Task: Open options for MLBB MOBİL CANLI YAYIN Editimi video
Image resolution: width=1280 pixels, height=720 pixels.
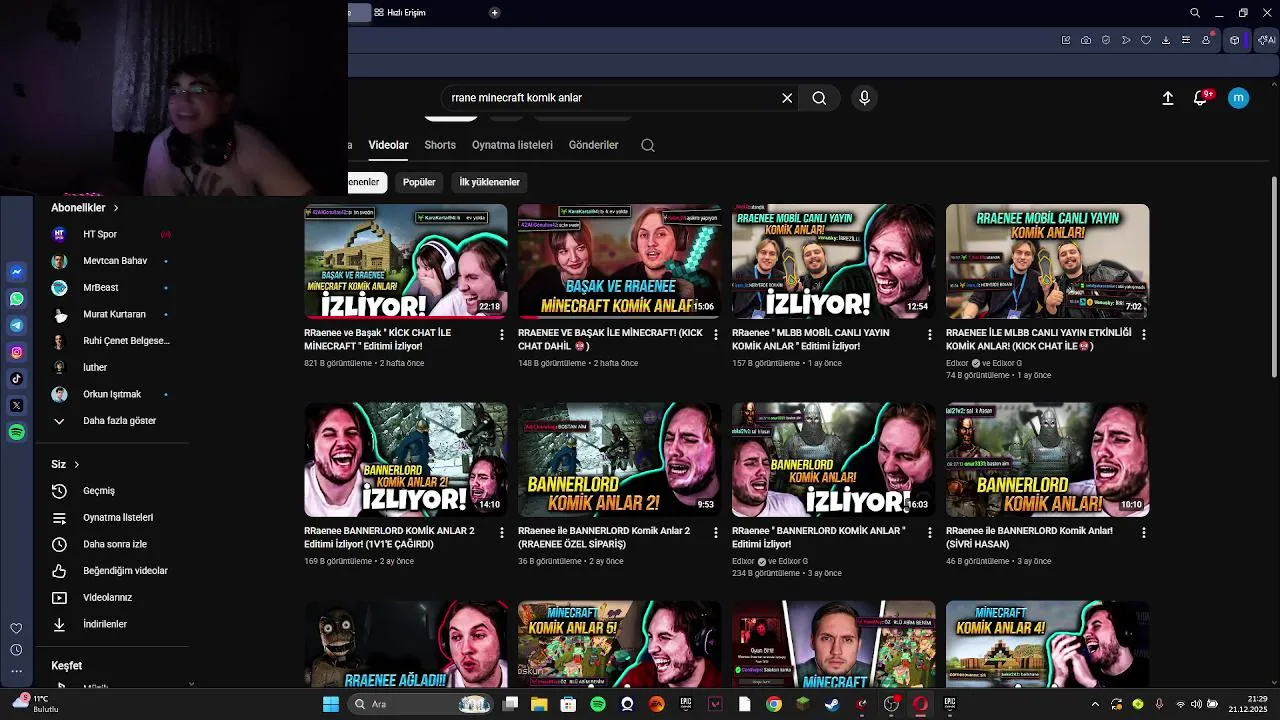Action: point(929,335)
